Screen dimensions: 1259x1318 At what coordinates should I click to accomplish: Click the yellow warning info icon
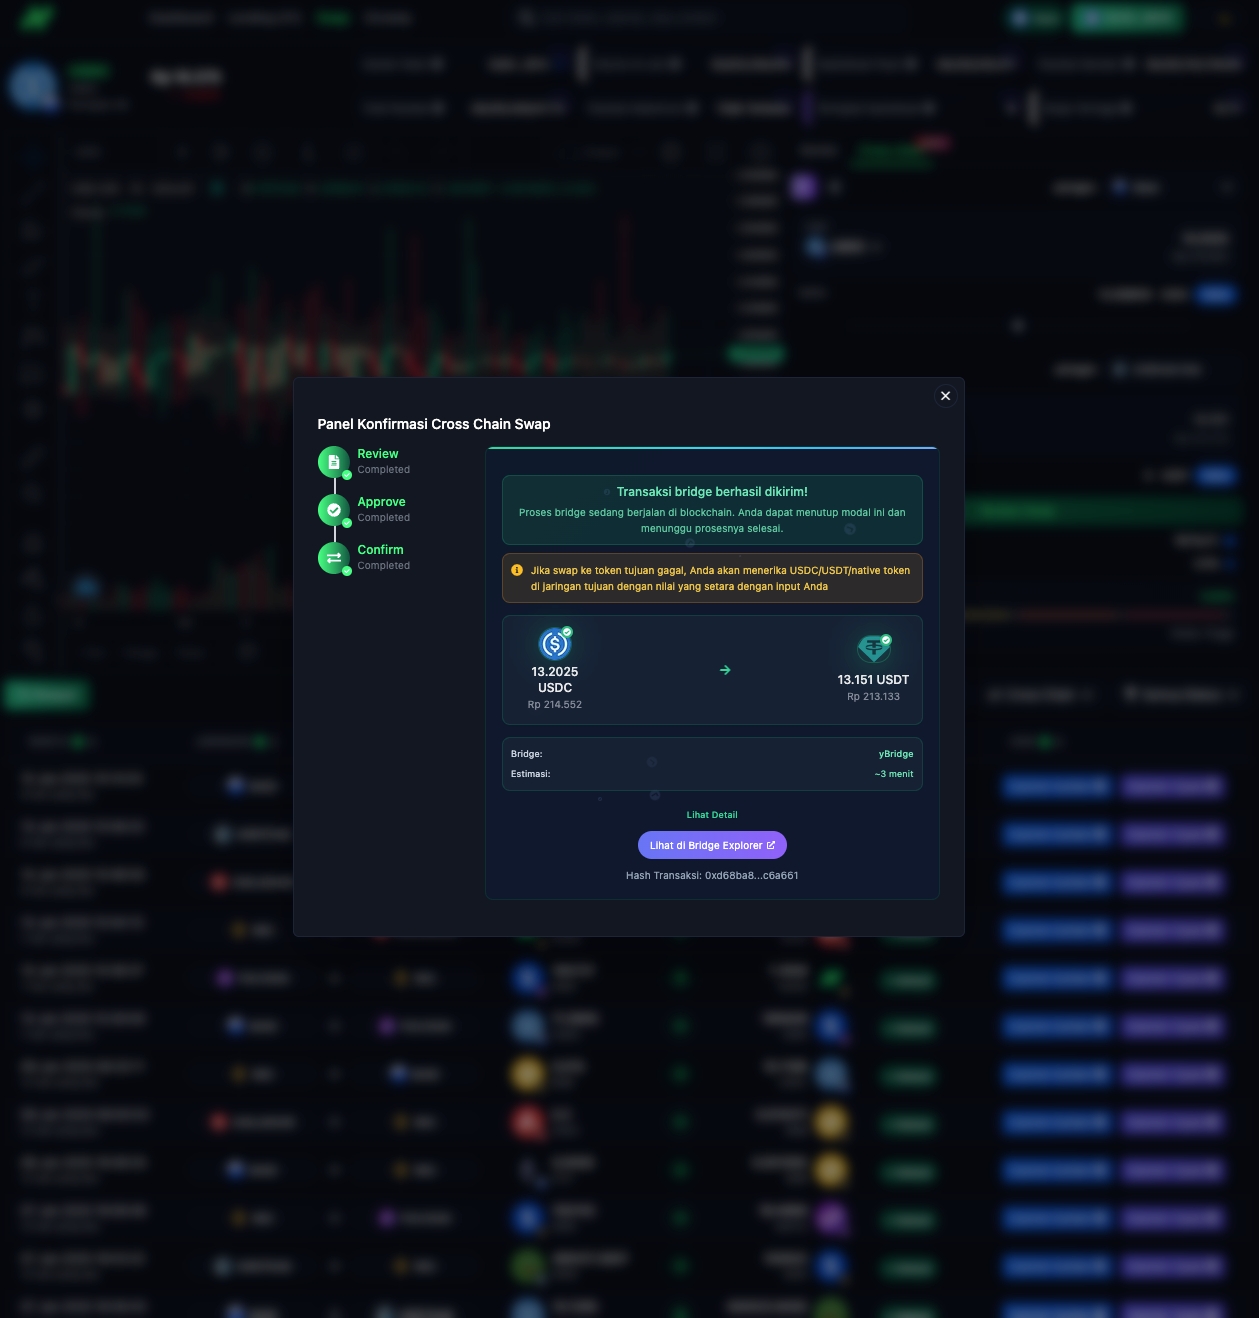pos(517,570)
